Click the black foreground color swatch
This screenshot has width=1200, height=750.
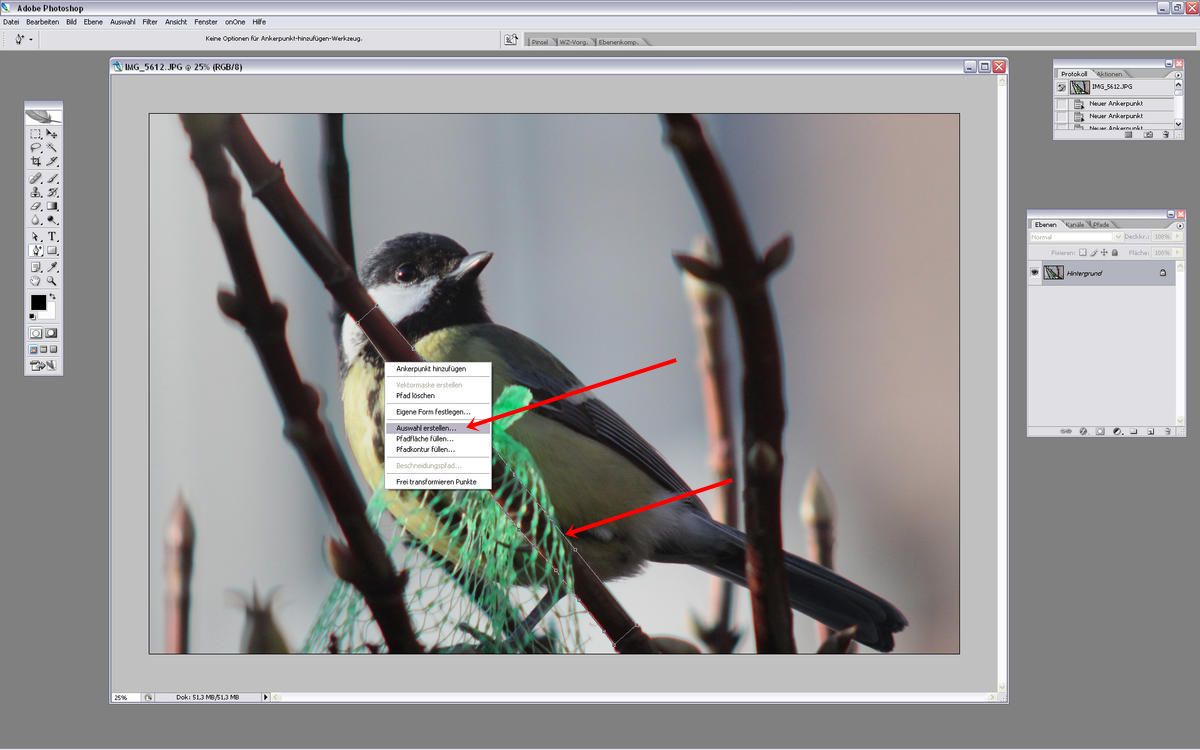(x=37, y=300)
